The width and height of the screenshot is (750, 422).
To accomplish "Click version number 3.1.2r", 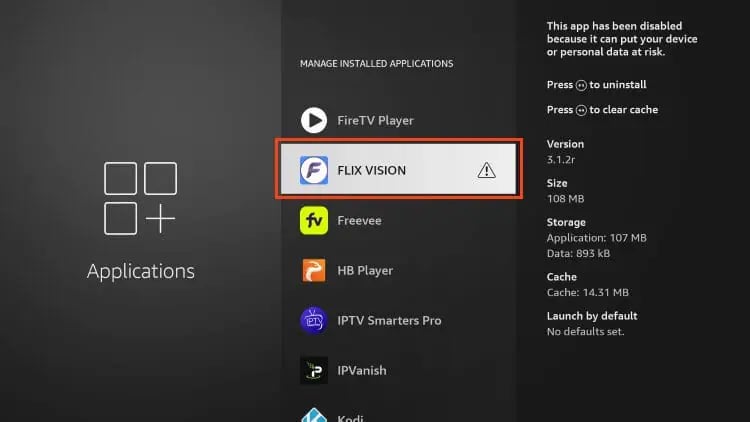I will click(x=561, y=159).
